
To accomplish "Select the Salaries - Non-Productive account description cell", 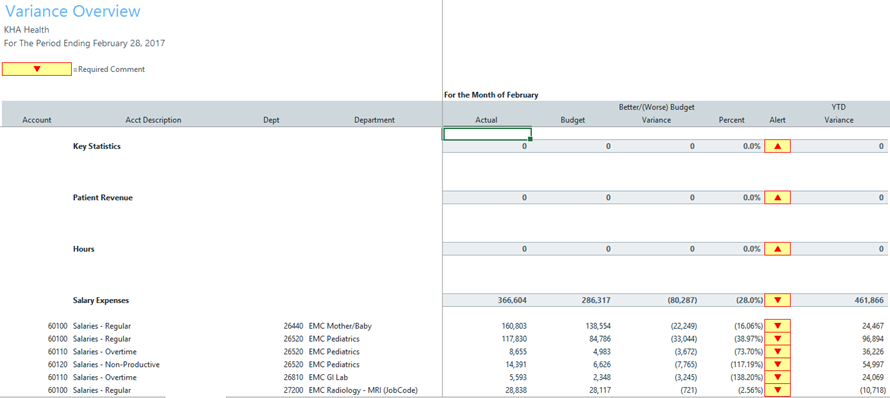I will click(x=116, y=365).
